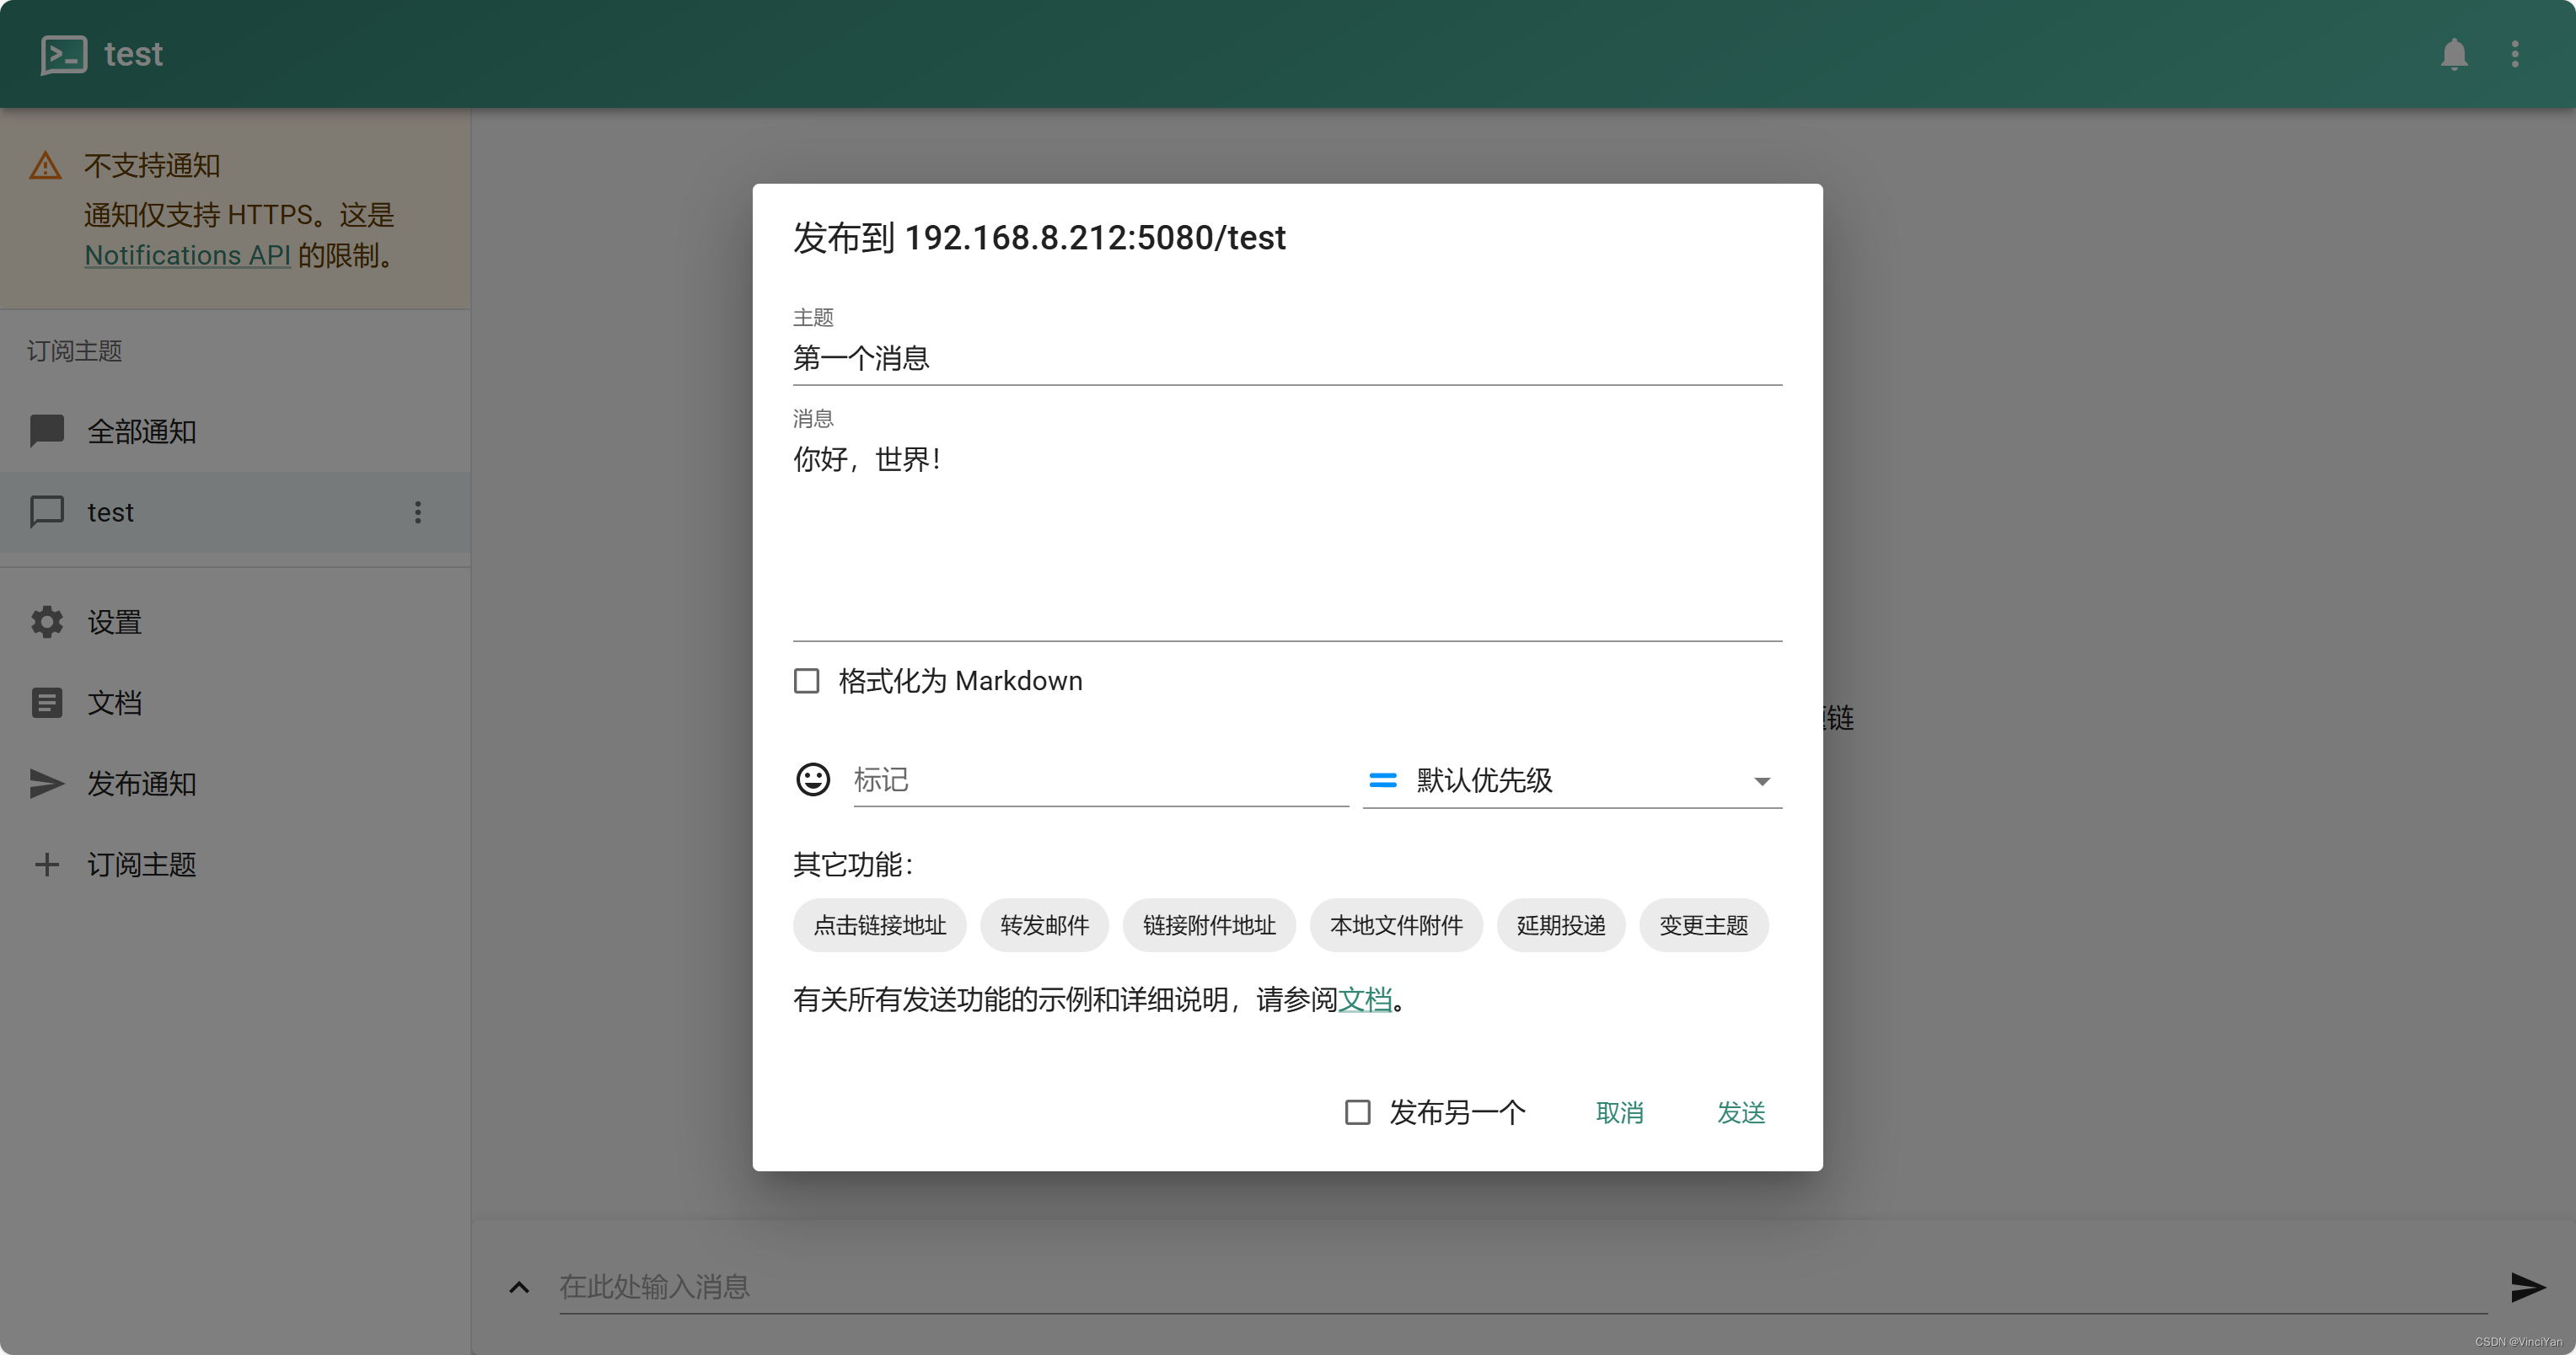The width and height of the screenshot is (2576, 1355).
Task: Open the notification bell icon
Action: pyautogui.click(x=2454, y=54)
